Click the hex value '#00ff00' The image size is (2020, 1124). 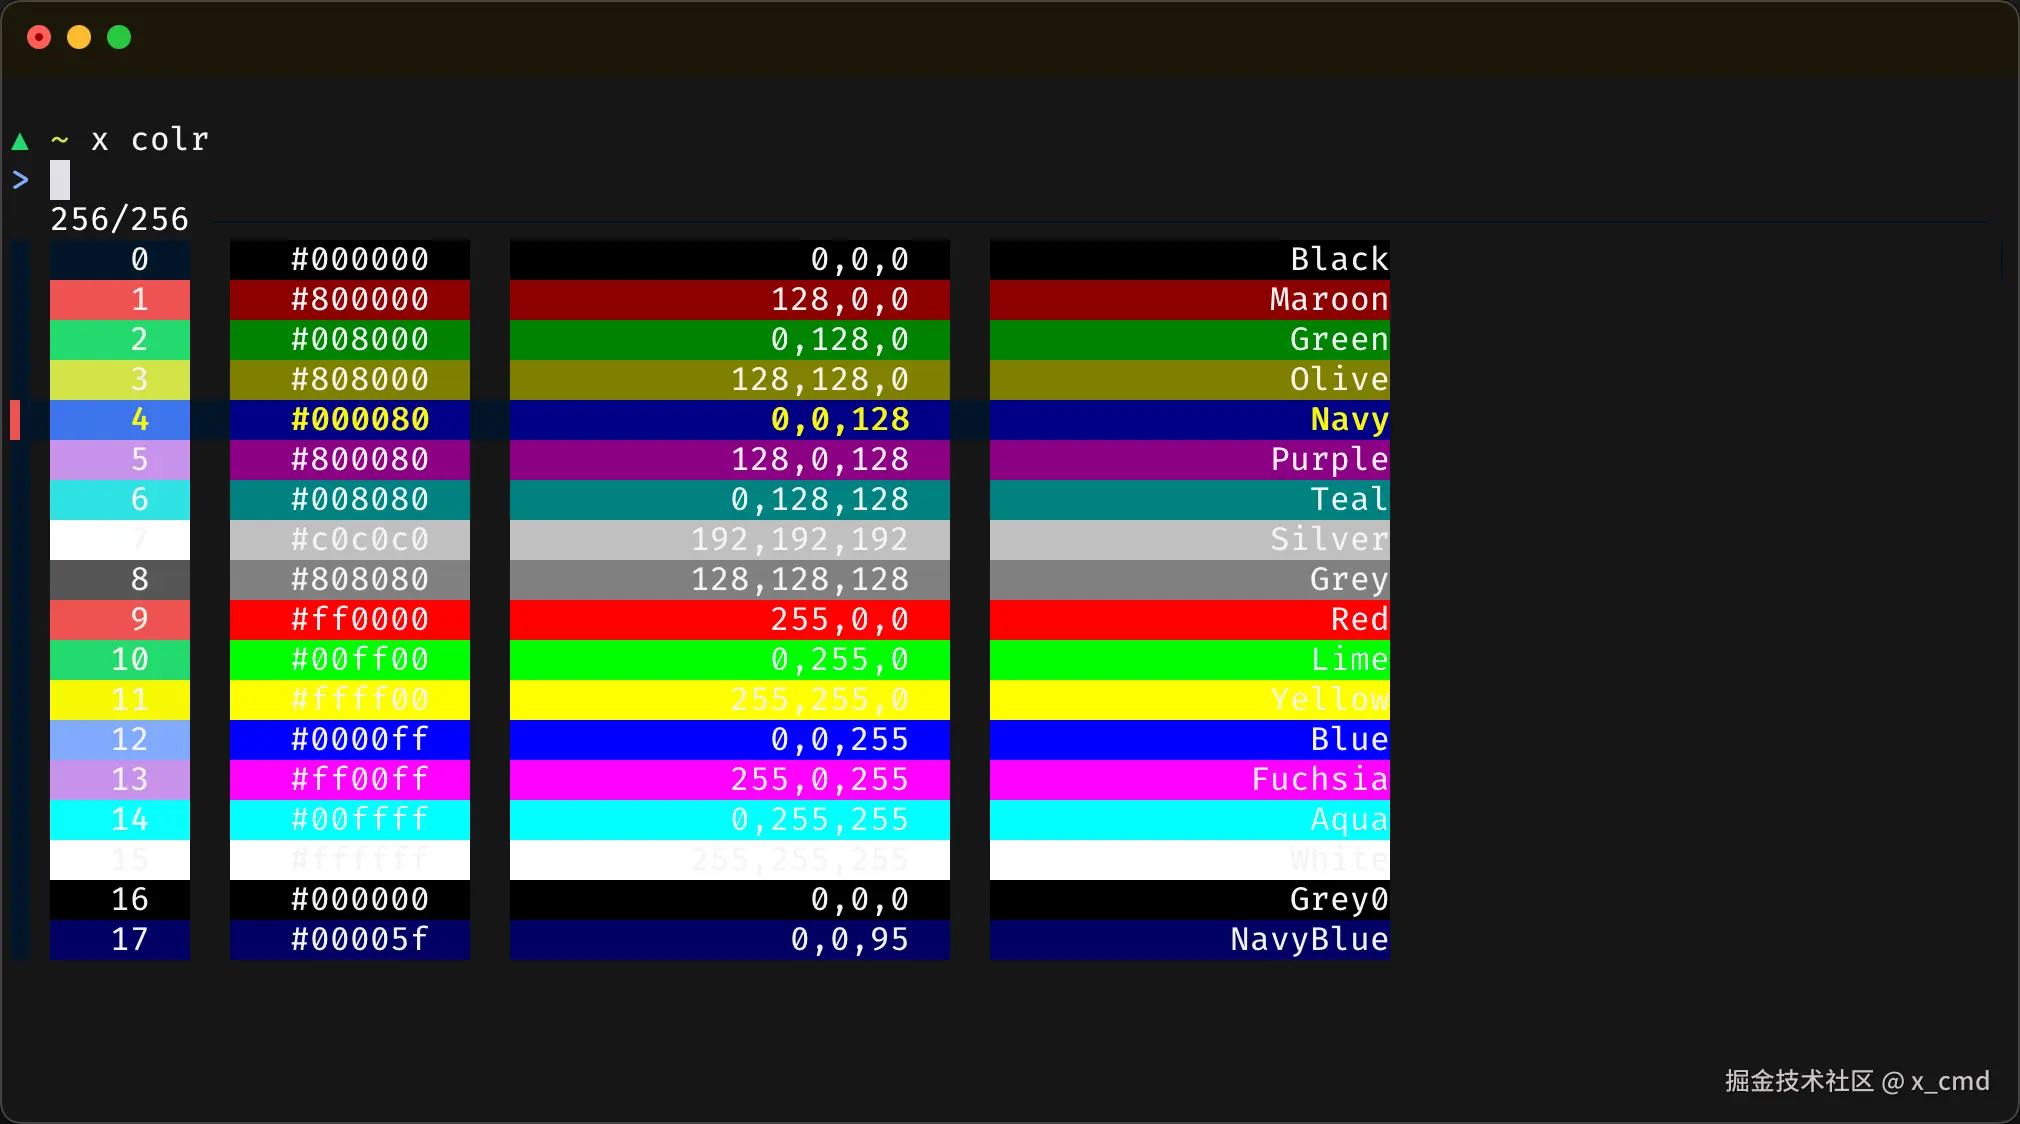pyautogui.click(x=360, y=660)
